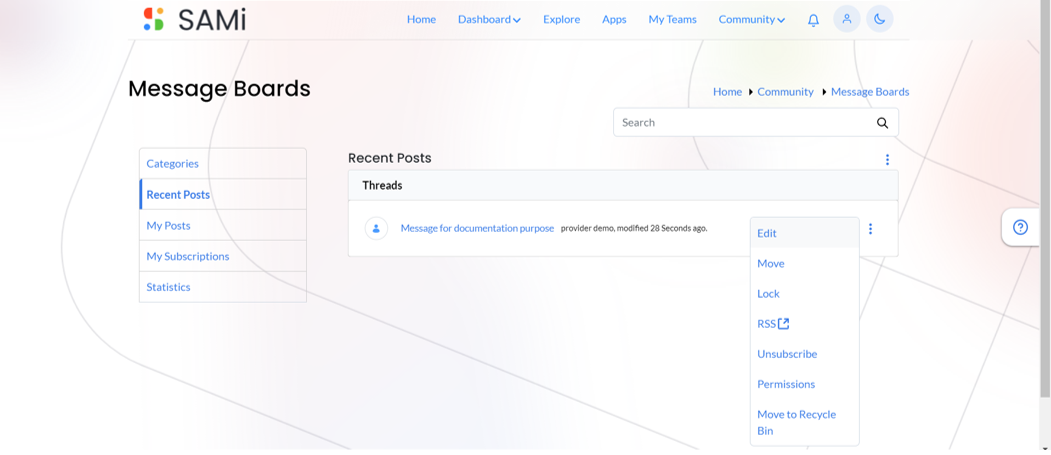Open Recent Posts options kebab menu
The image size is (1051, 455).
point(887,159)
